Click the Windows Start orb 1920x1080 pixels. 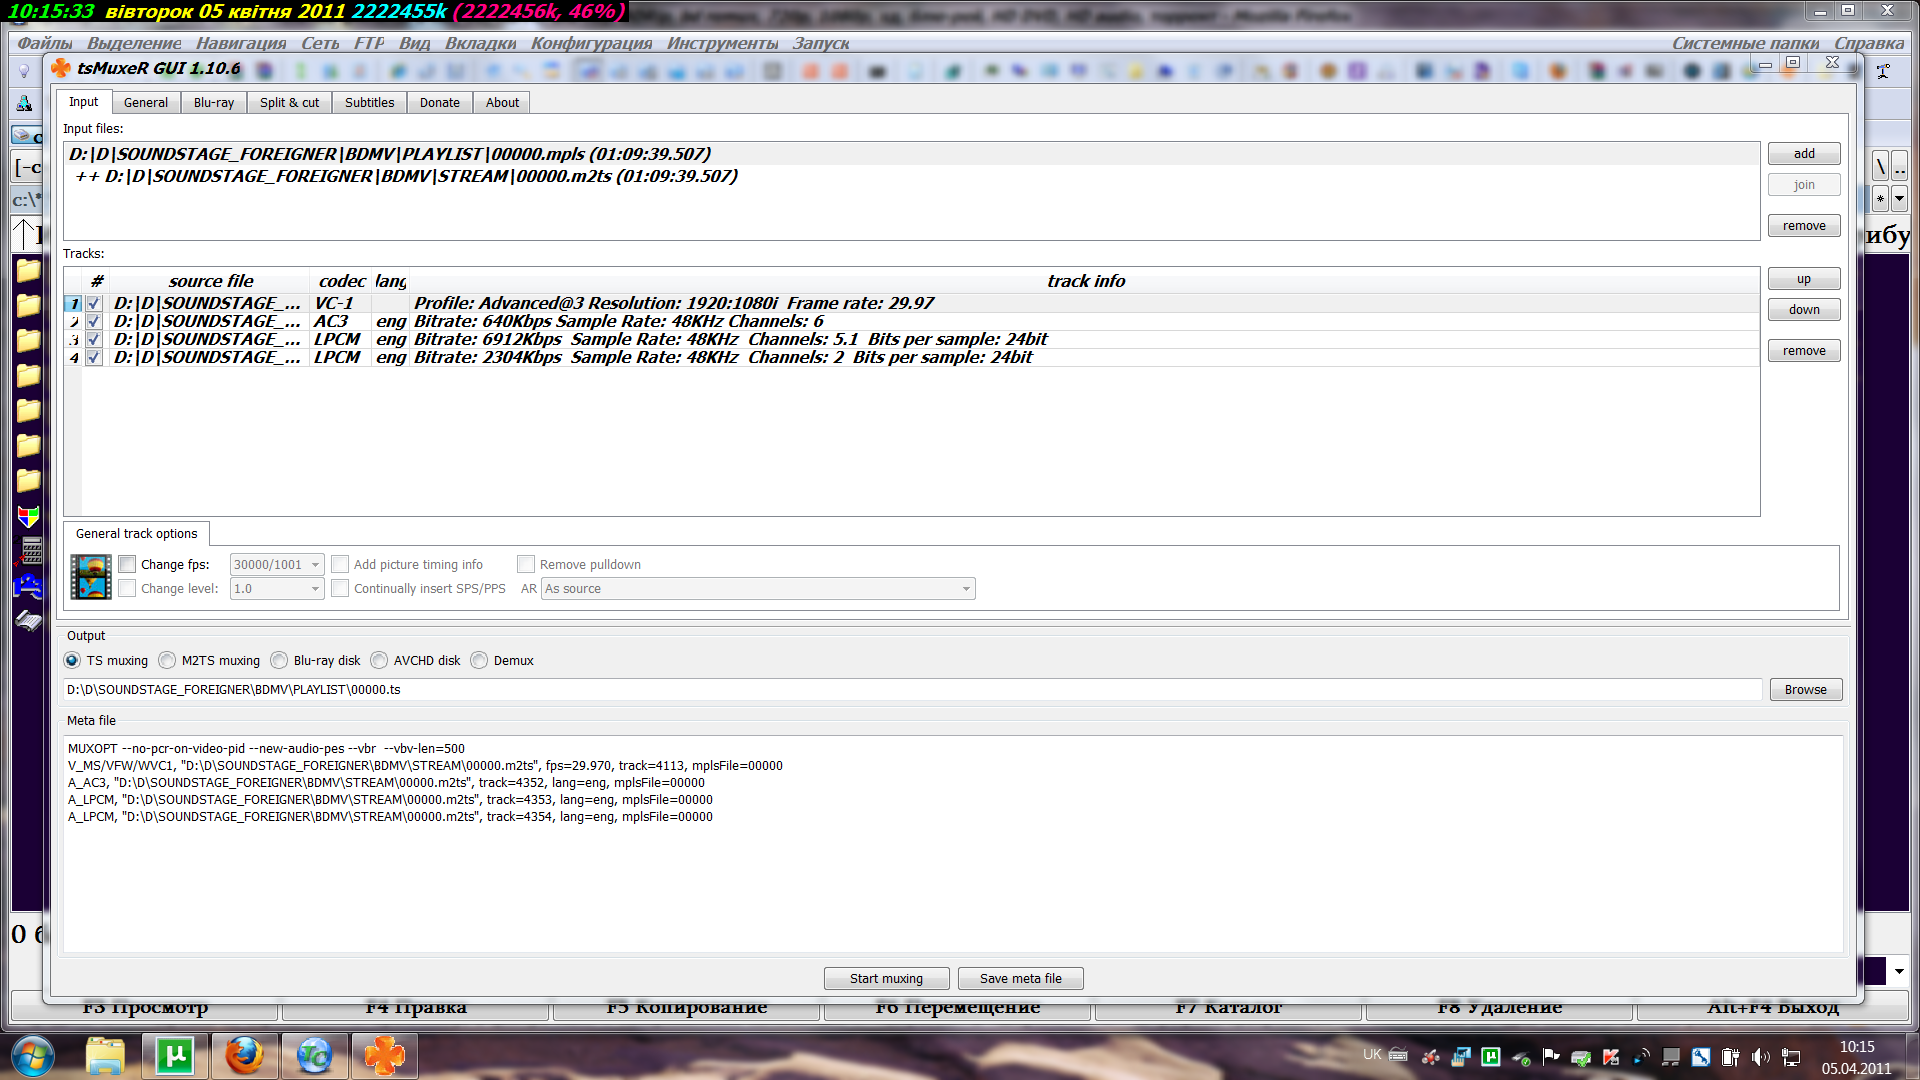(x=33, y=1055)
